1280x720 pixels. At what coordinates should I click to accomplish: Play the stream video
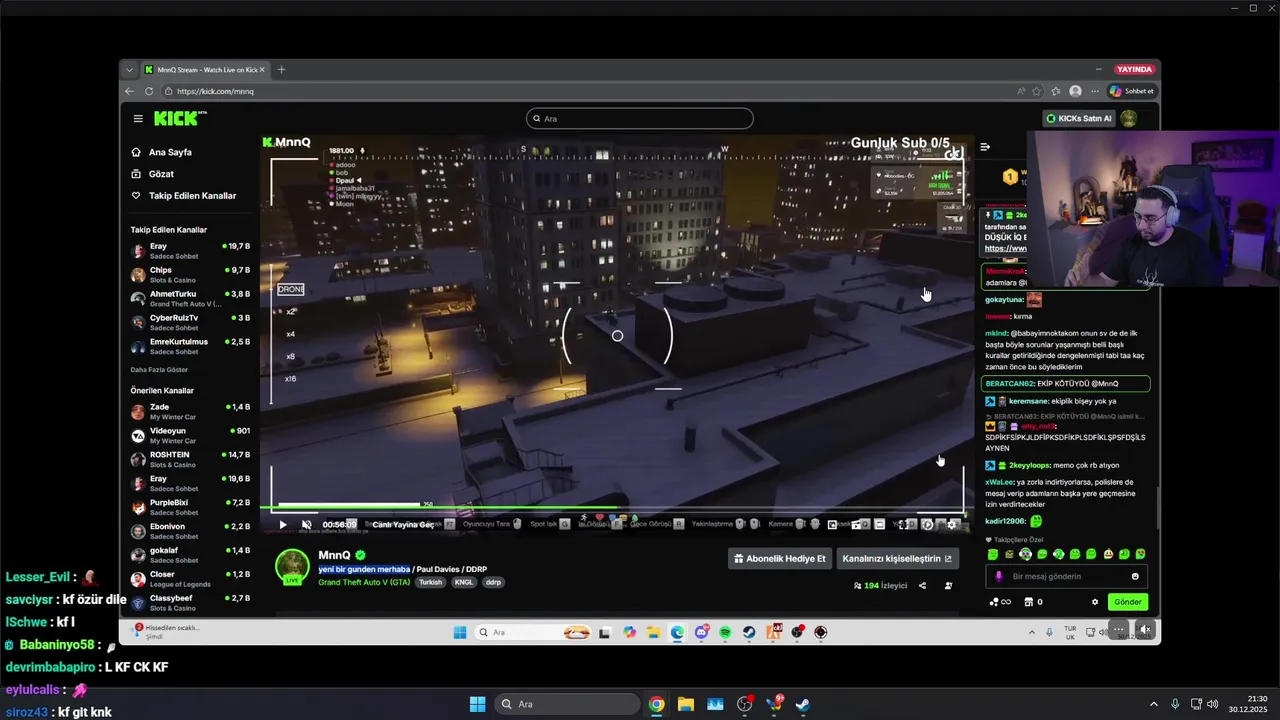(x=283, y=524)
